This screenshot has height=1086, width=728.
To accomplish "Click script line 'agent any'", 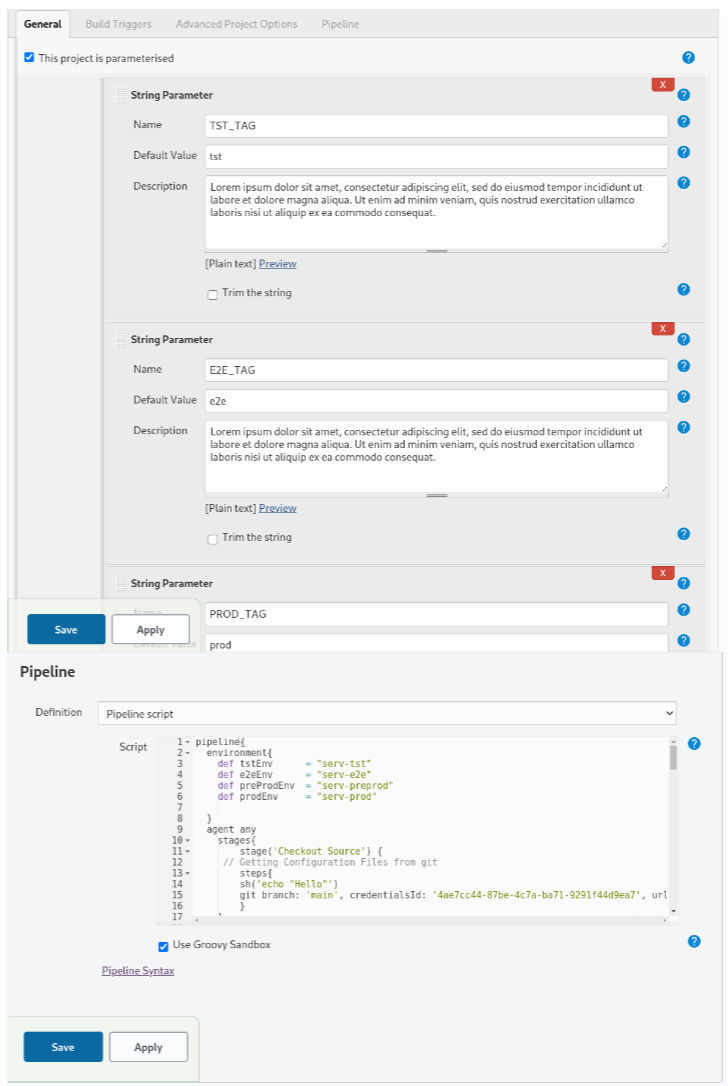I will (x=231, y=830).
